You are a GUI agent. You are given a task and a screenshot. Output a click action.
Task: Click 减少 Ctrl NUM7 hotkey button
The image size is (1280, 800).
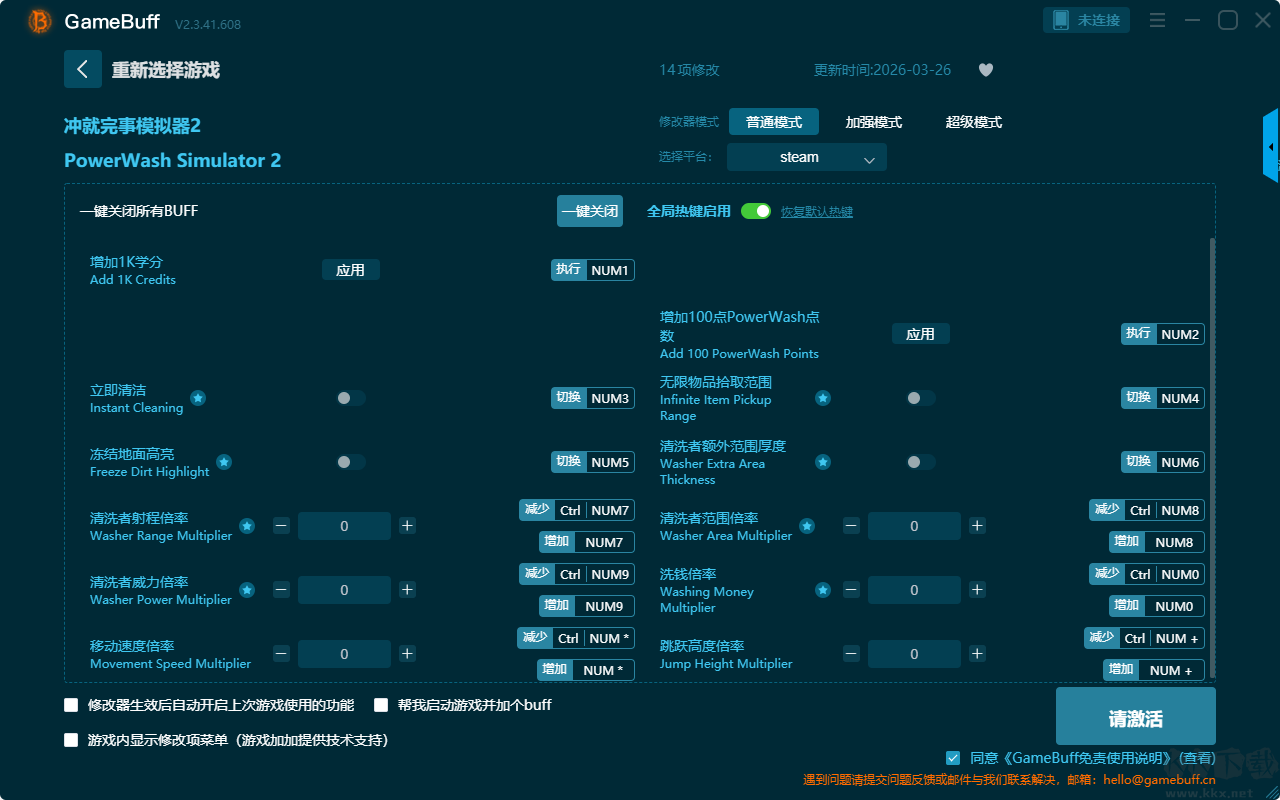577,510
